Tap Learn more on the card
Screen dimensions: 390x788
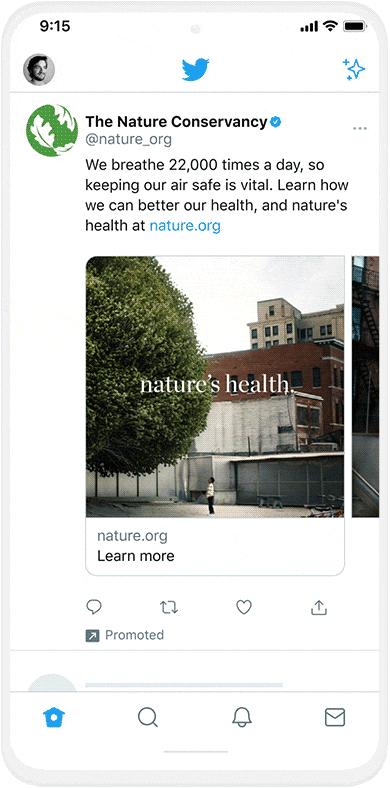pyautogui.click(x=136, y=556)
